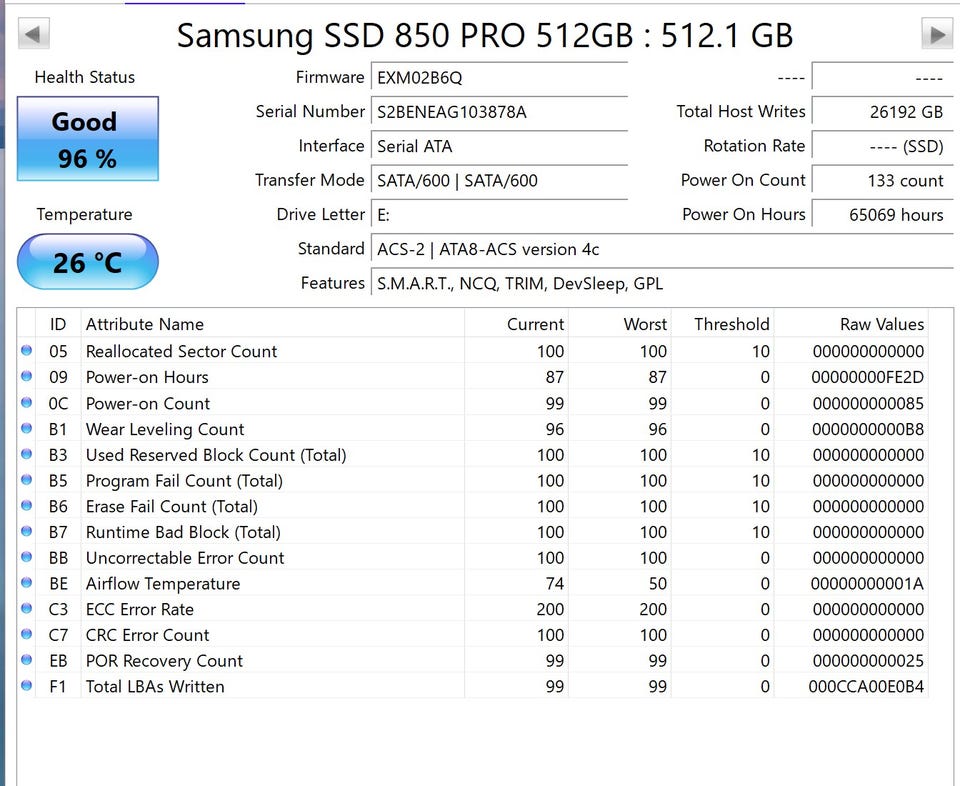Image resolution: width=960 pixels, height=786 pixels.
Task: Click status dot for Runtime Bad Block
Action: pyautogui.click(x=26, y=531)
